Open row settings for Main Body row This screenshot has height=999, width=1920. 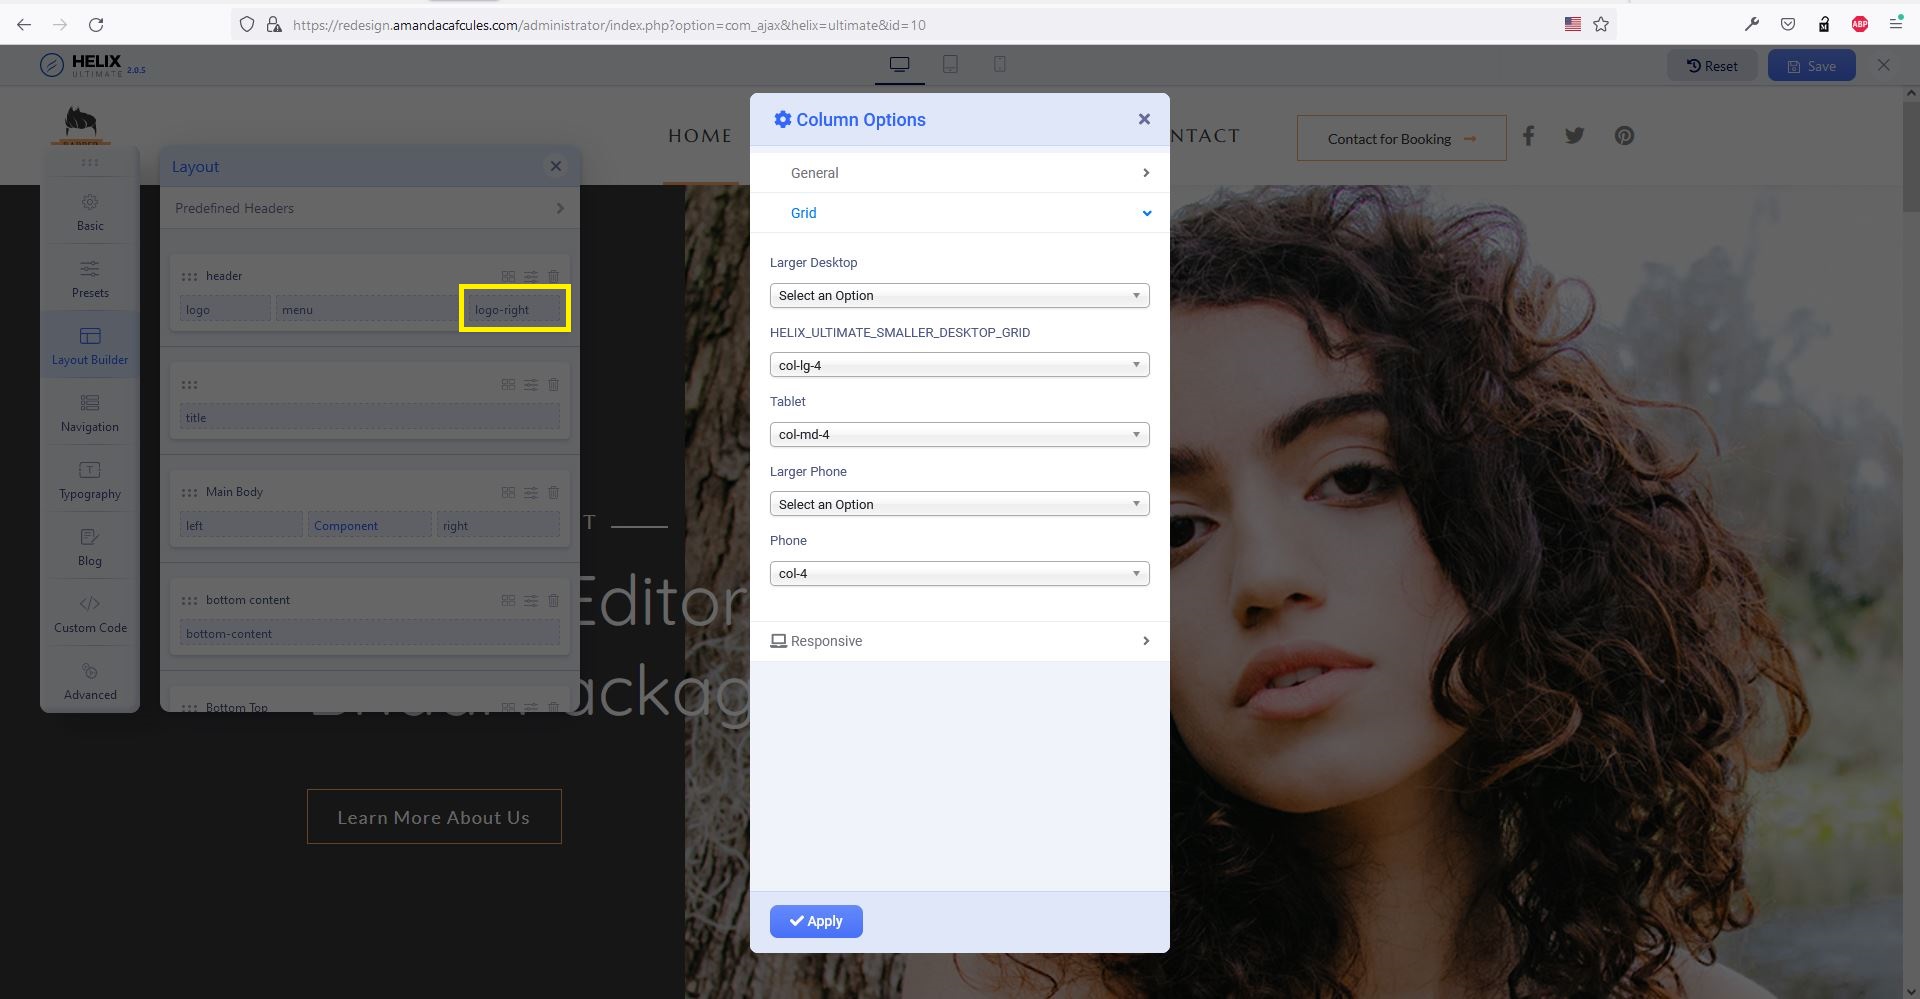click(x=531, y=493)
